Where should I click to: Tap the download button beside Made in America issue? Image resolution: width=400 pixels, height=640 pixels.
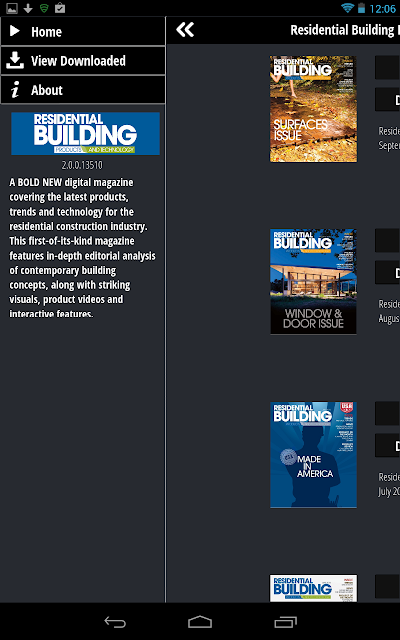point(387,445)
